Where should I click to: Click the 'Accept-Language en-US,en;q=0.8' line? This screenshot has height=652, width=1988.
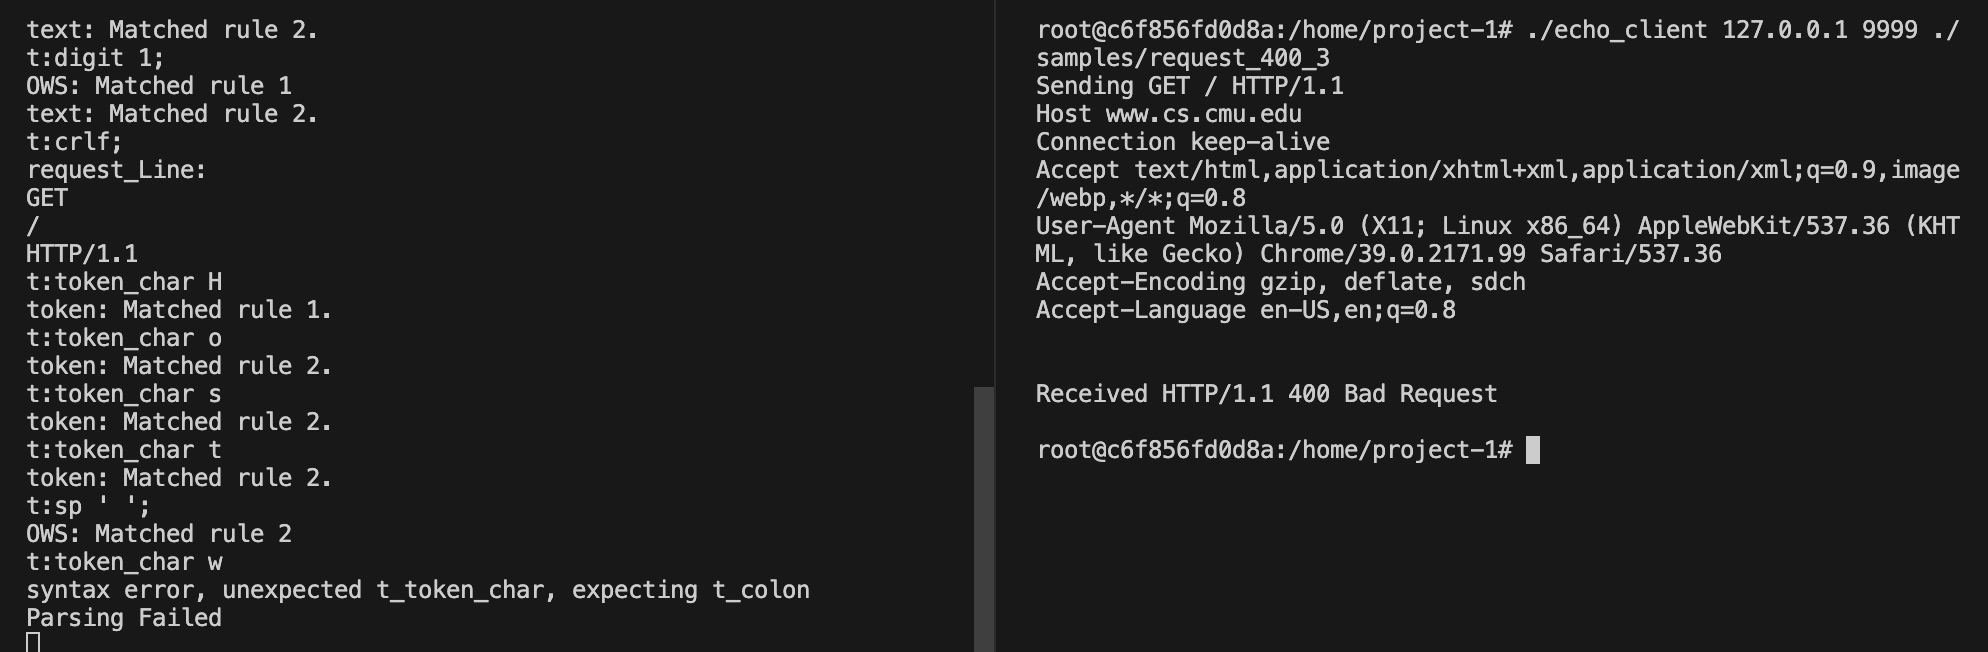coord(1246,310)
